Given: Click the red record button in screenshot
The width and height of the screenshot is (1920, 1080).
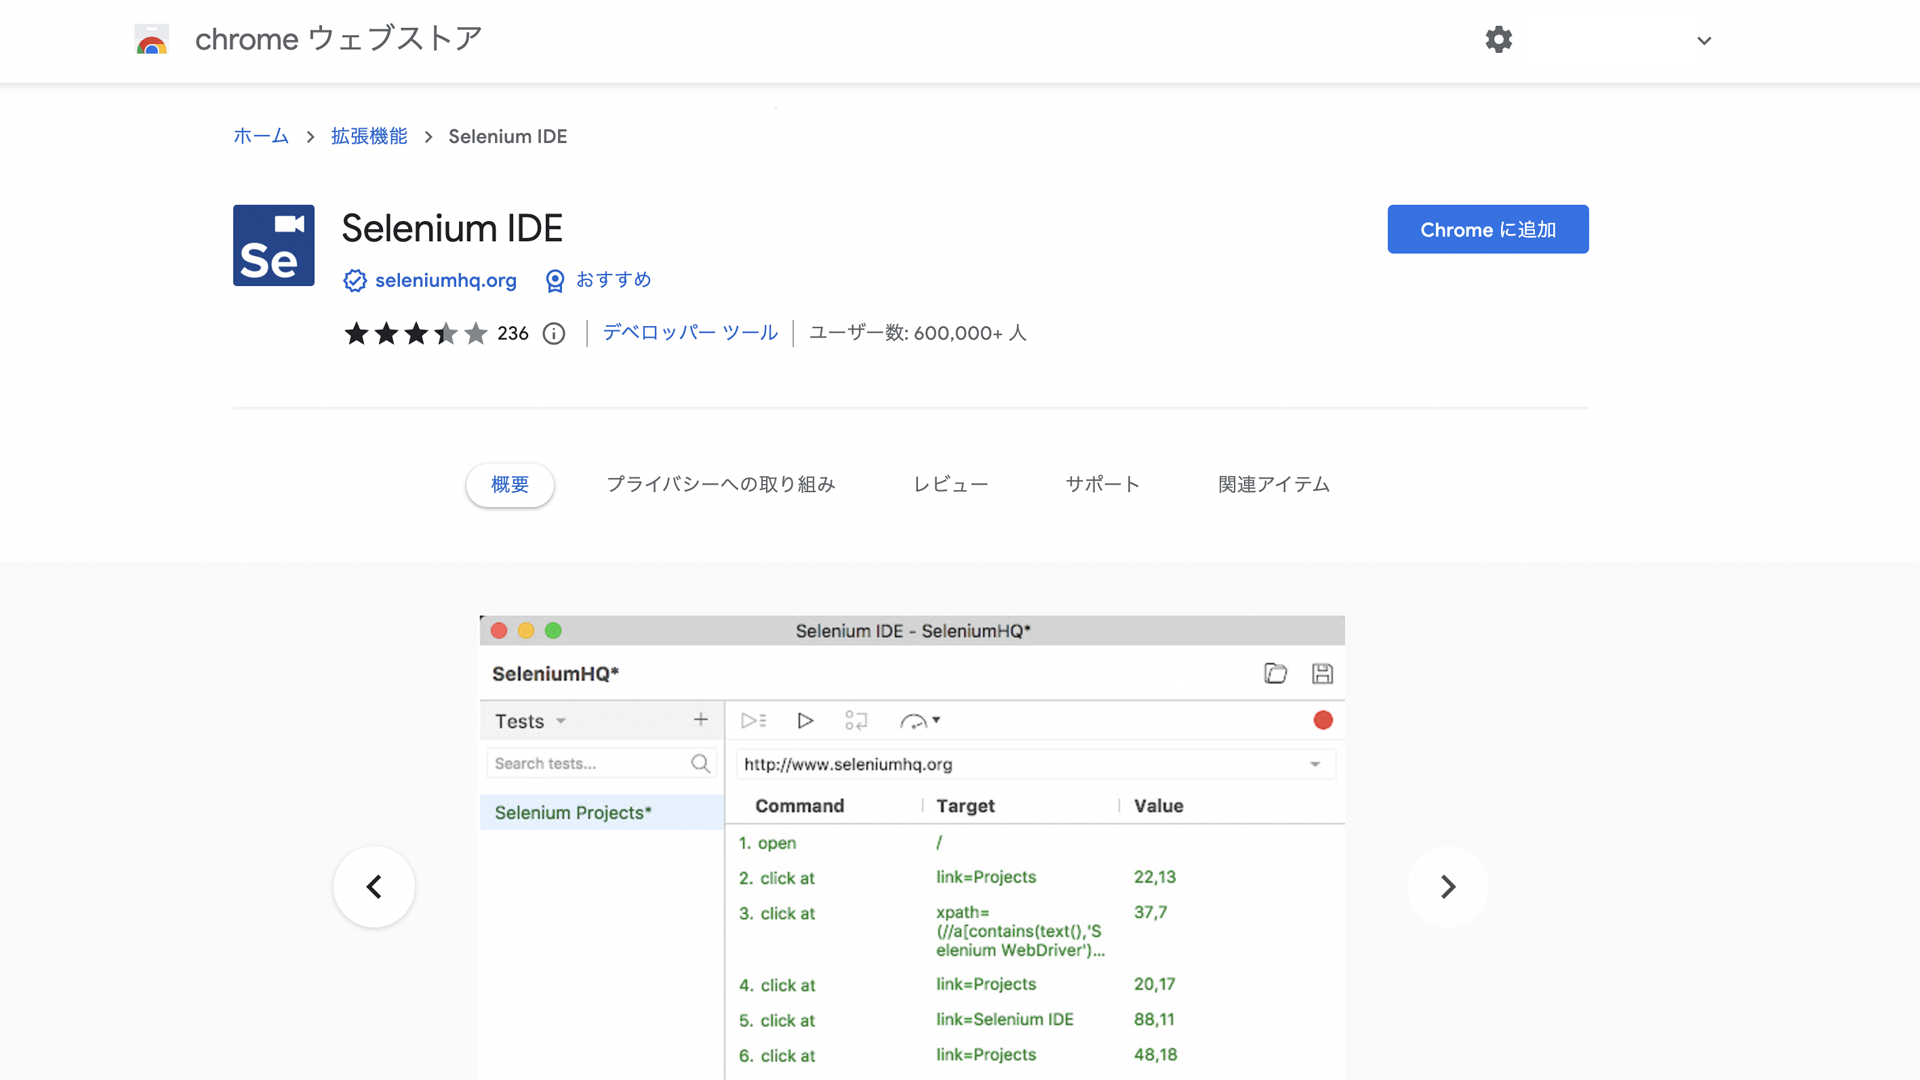Looking at the screenshot, I should [1323, 720].
